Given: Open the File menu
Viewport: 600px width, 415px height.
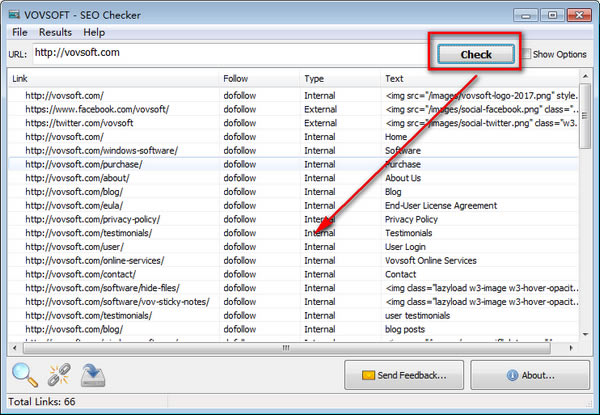Looking at the screenshot, I should tap(20, 33).
